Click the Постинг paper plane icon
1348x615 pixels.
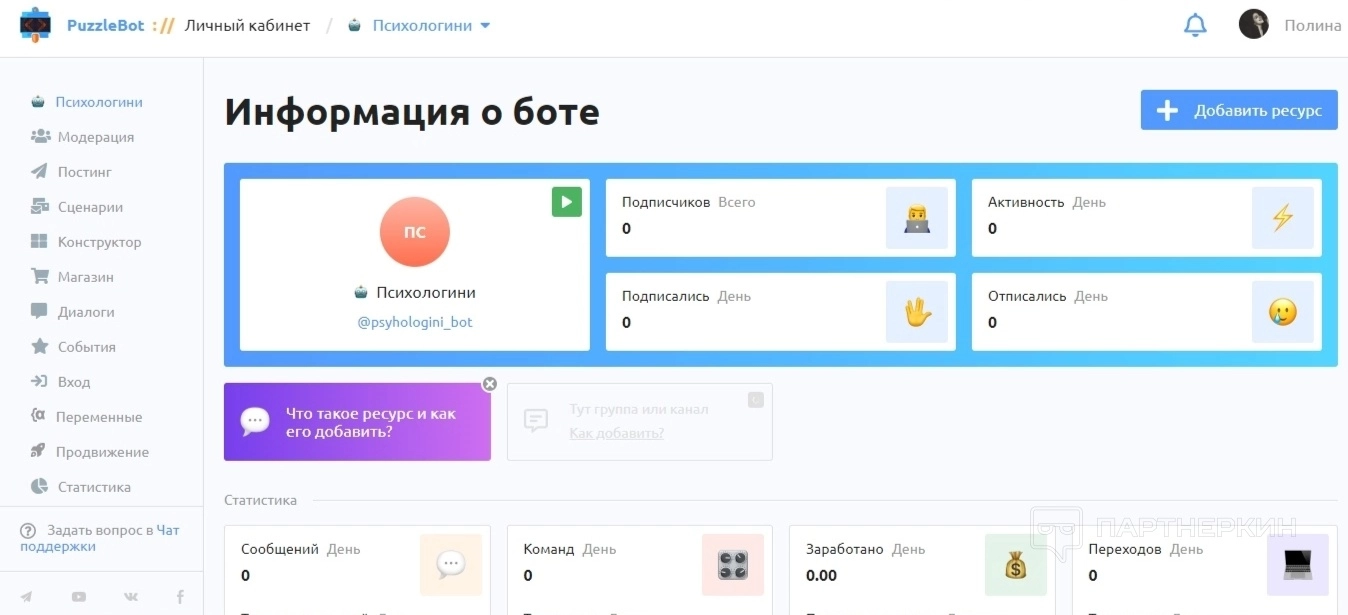pos(39,171)
